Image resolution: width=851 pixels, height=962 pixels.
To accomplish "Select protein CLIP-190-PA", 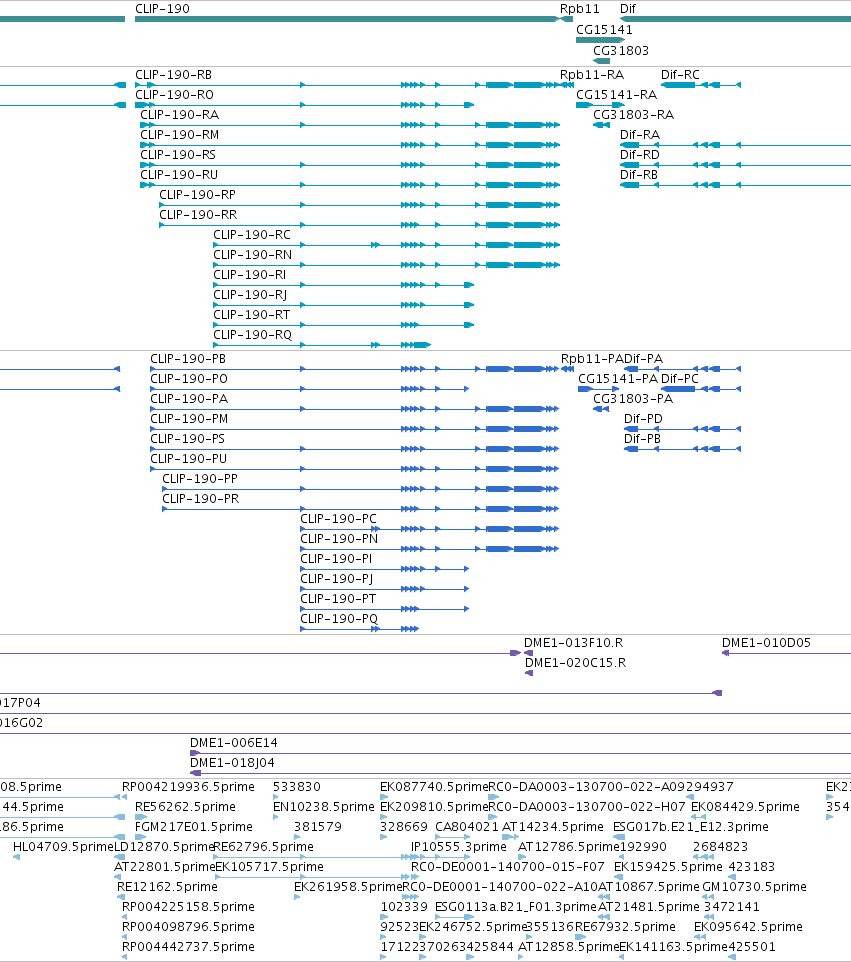I will tap(189, 399).
